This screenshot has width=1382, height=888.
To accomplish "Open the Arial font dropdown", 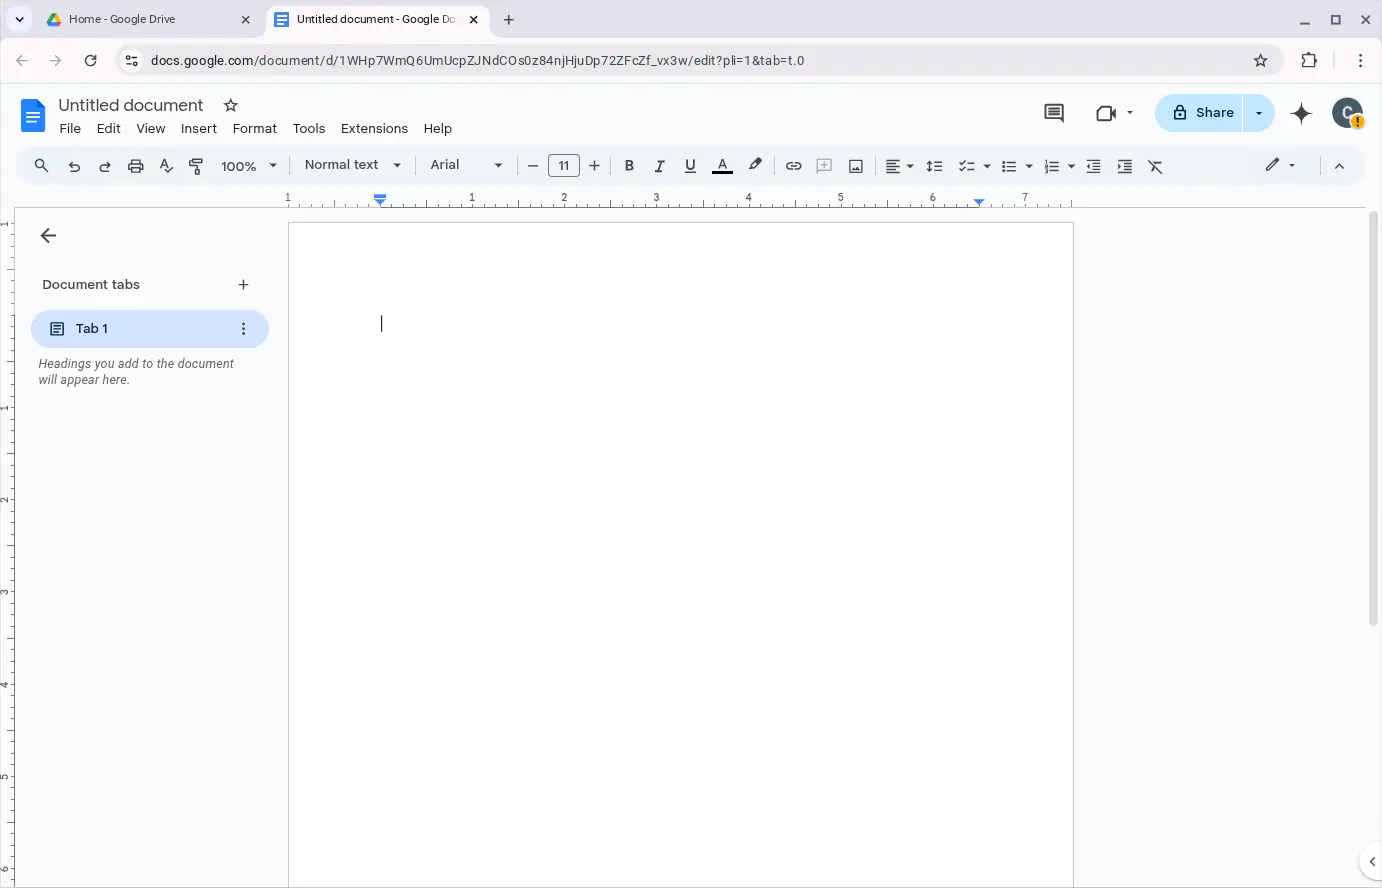I will 466,165.
